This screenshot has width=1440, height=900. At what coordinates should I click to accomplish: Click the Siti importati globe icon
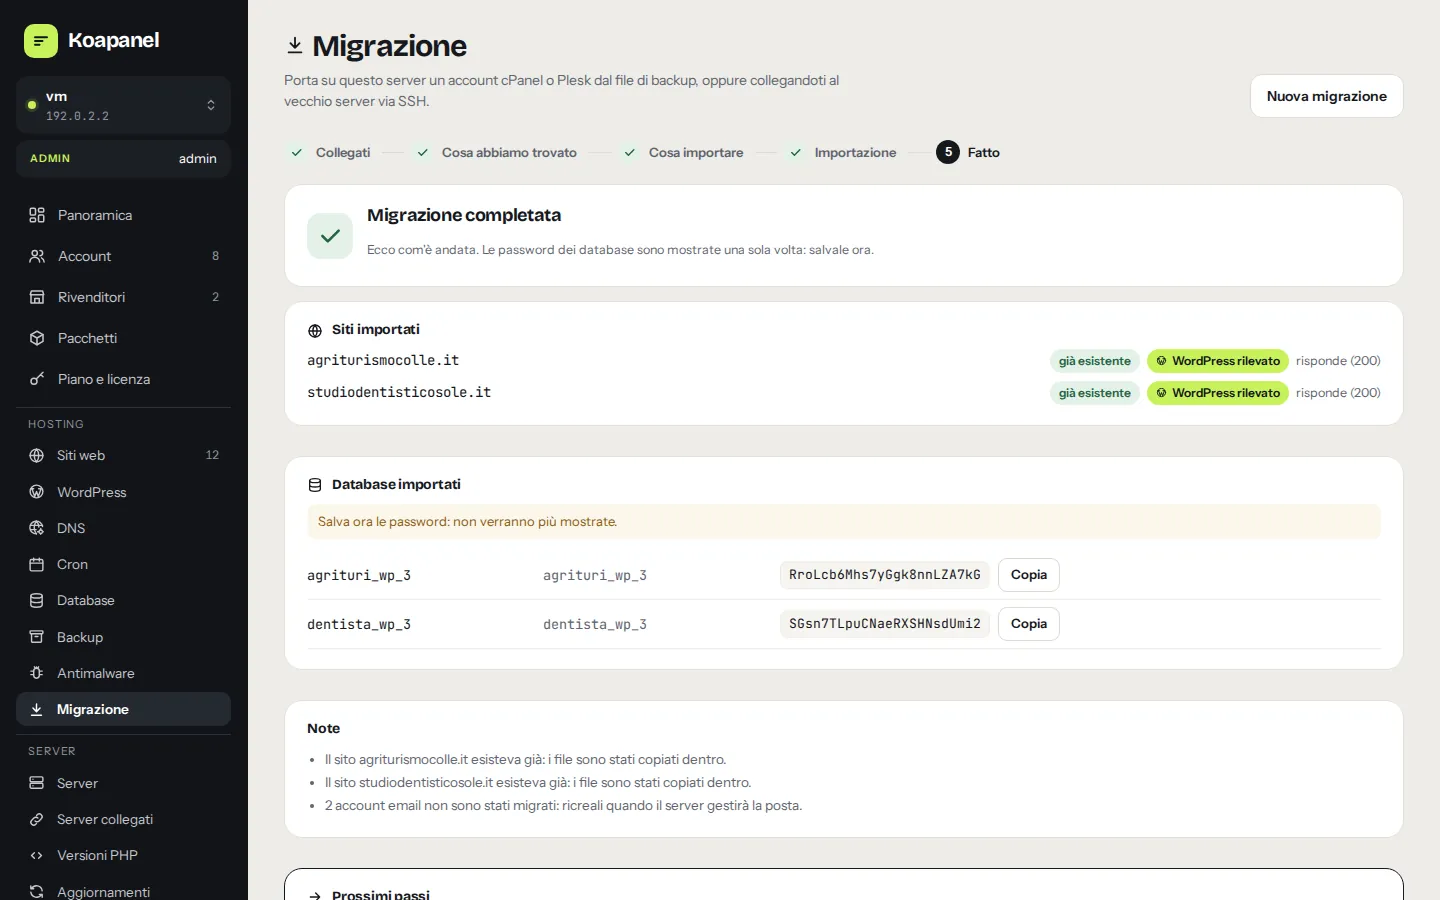[x=315, y=330]
